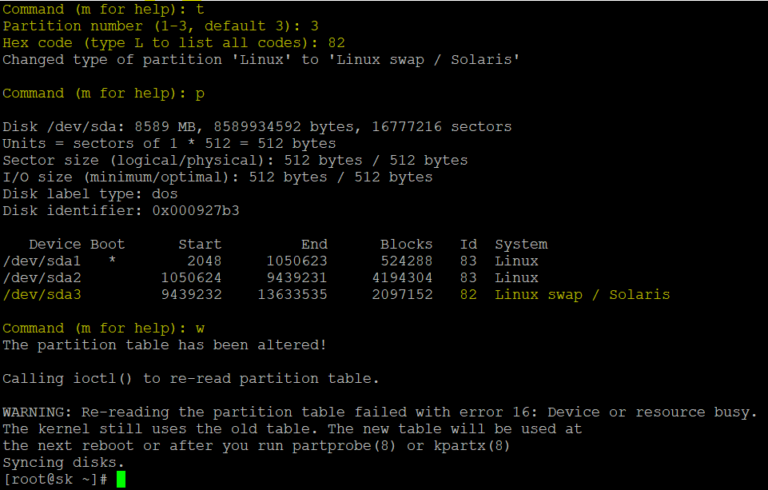
Task: Click 'Linux swap / Solaris' in partition table
Action: (x=582, y=294)
